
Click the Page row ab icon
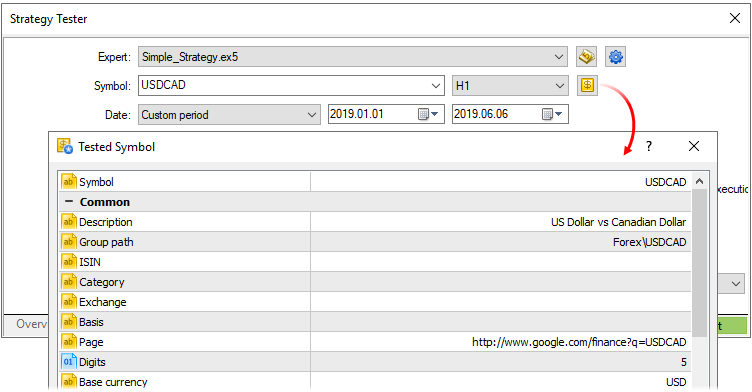[x=69, y=342]
